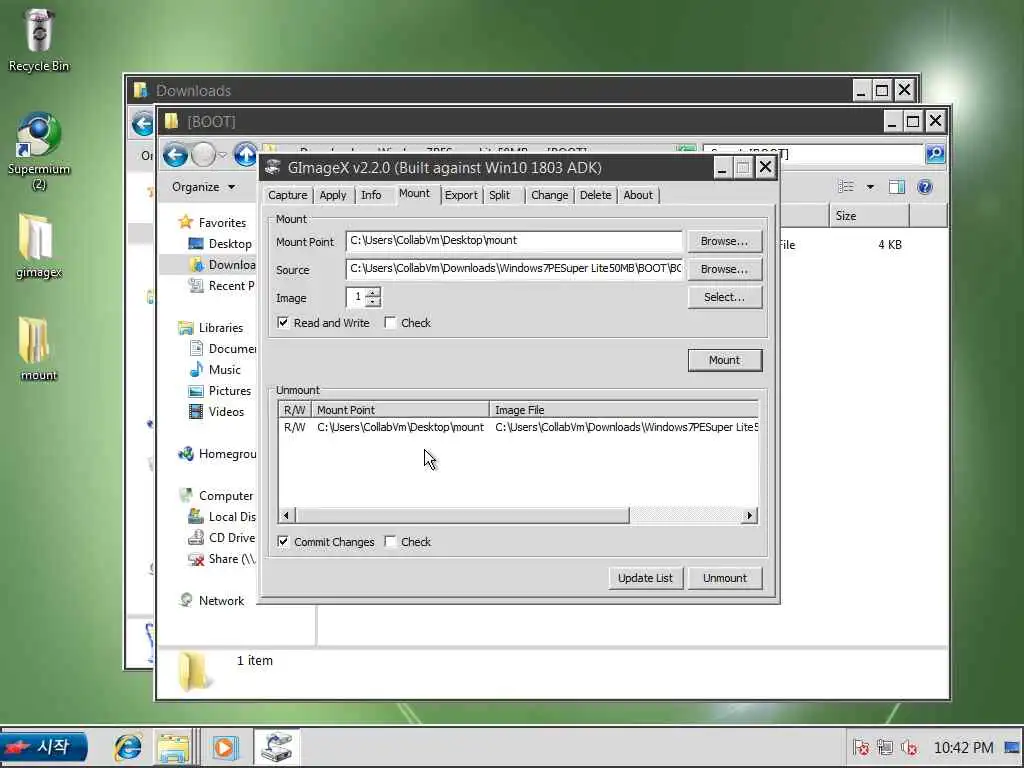The height and width of the screenshot is (768, 1024).
Task: Click the GImageX taskbar button
Action: [276, 747]
